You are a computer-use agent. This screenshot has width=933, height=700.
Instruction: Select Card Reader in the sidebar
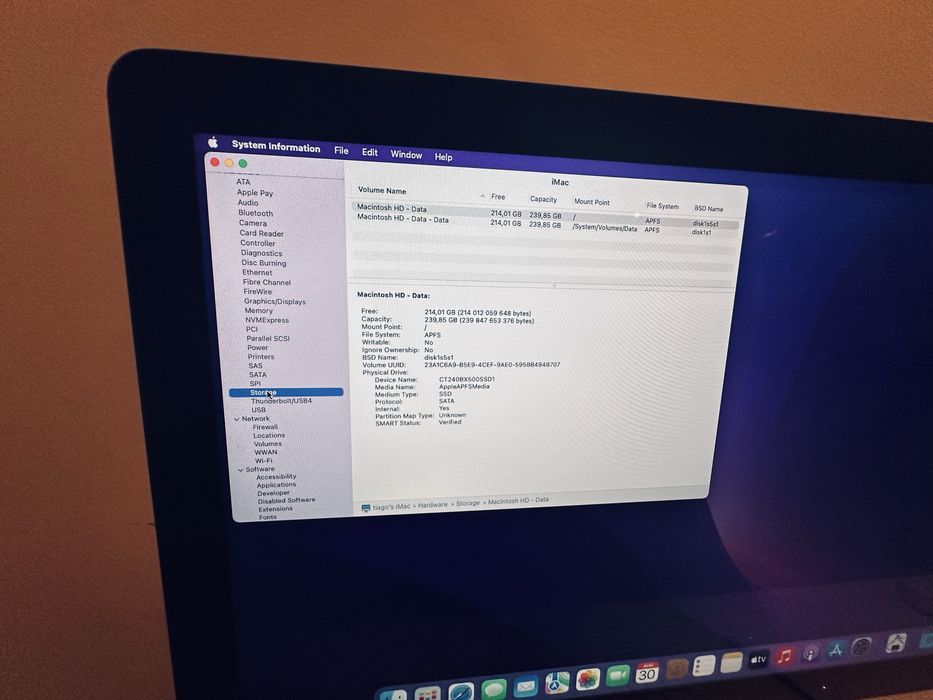[261, 233]
